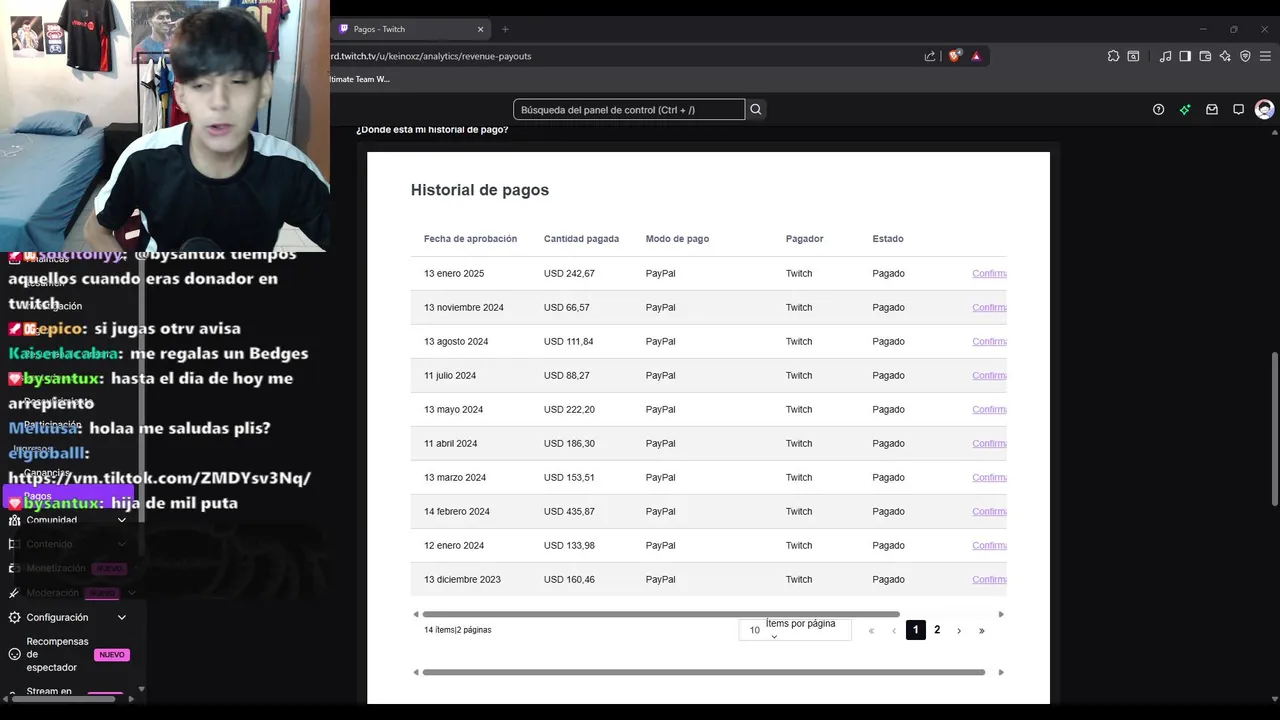The image size is (1280, 720).
Task: Click the 11 julio 2024 date cell
Action: [450, 375]
